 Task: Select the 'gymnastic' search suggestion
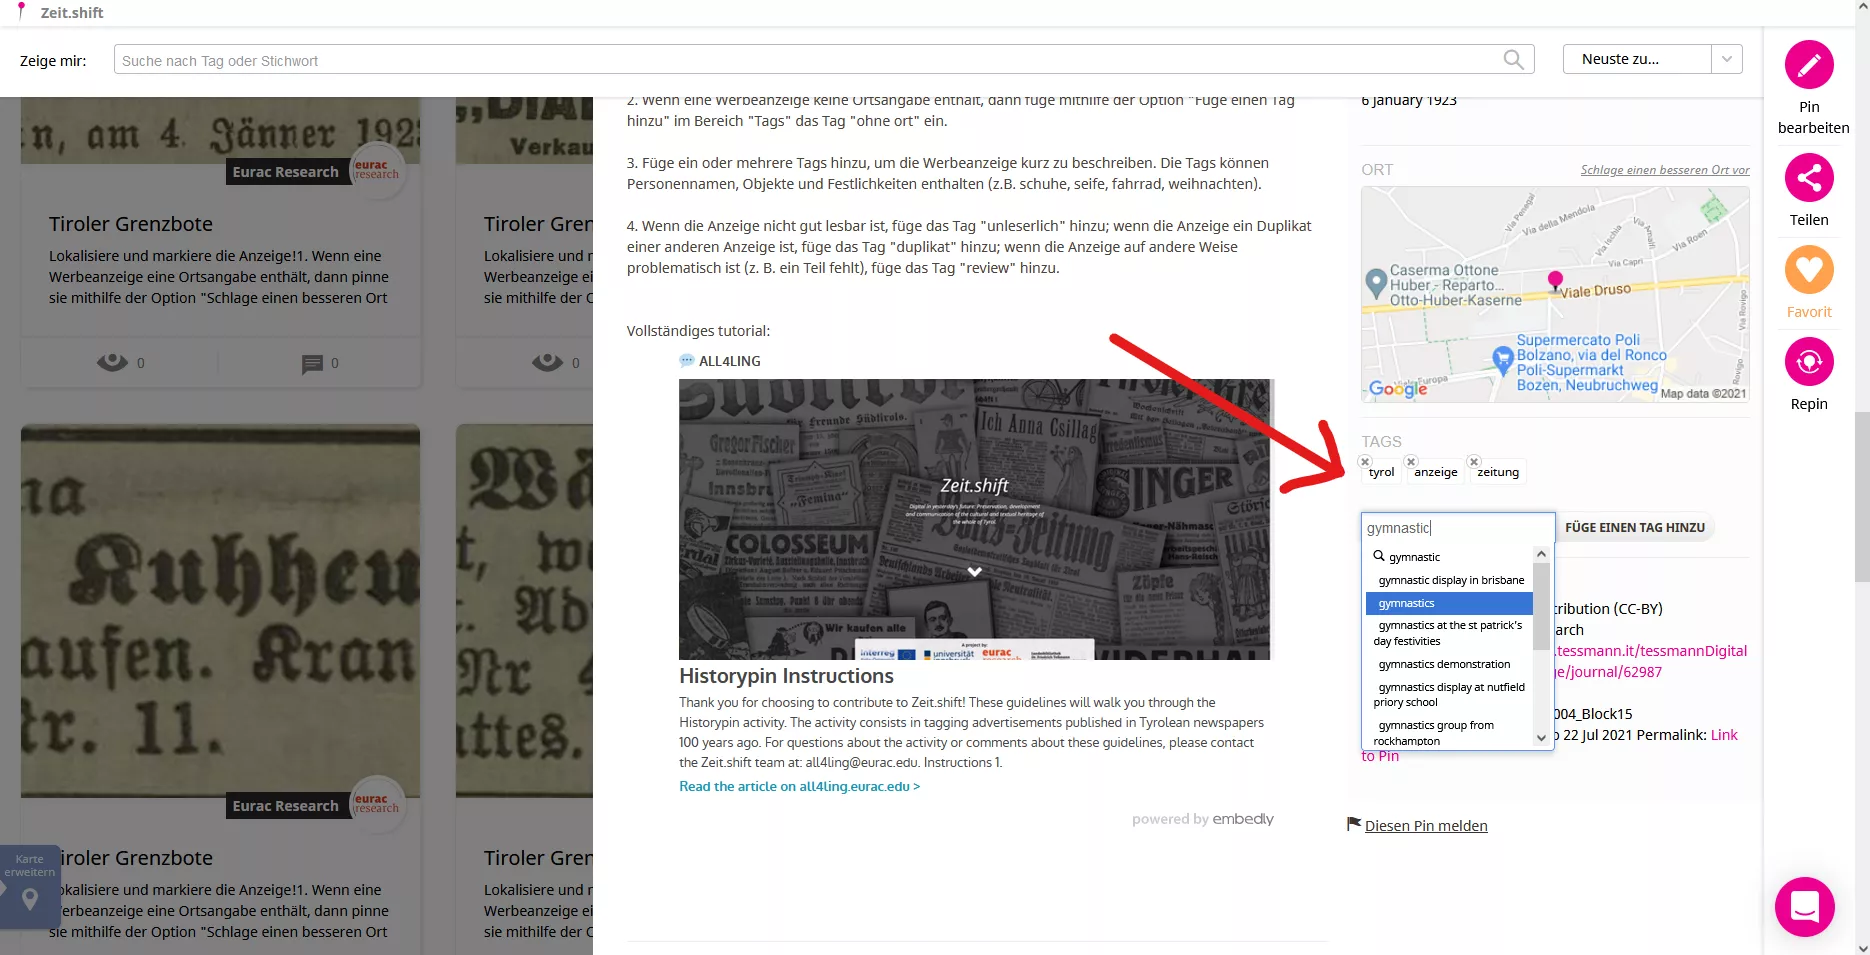pos(1449,557)
